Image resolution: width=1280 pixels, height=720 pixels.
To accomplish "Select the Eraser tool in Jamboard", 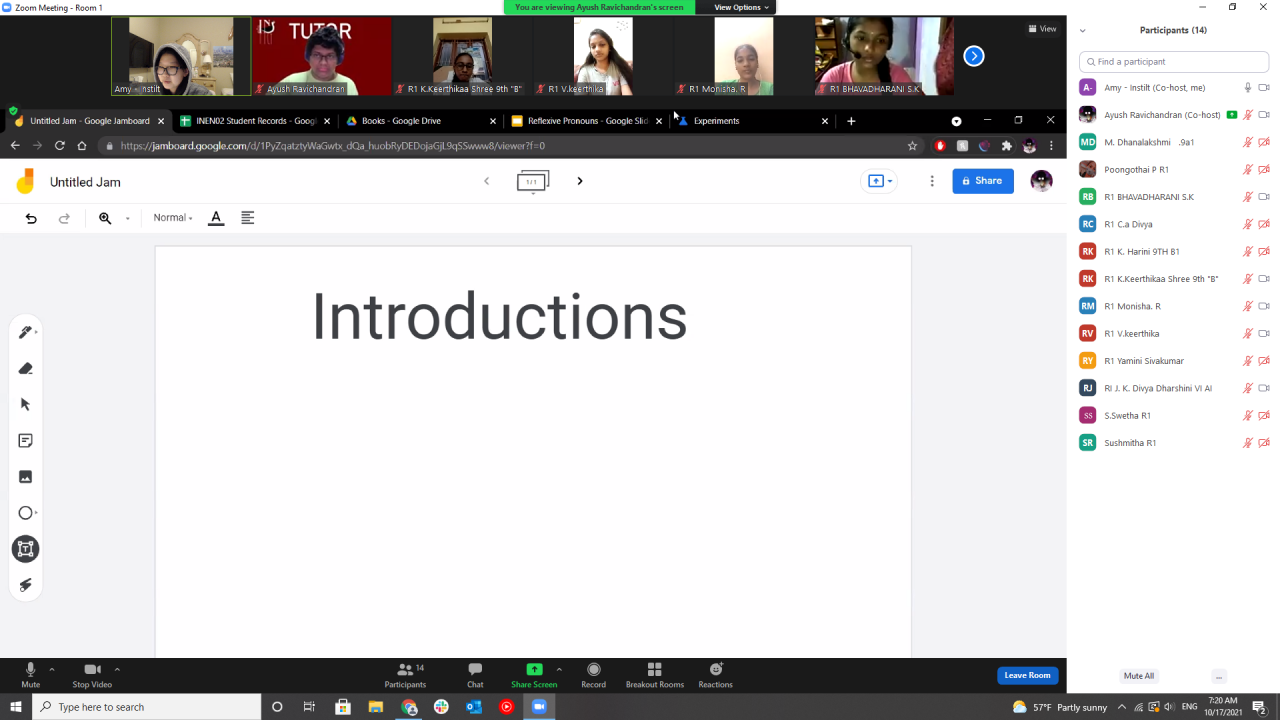I will click(x=26, y=368).
